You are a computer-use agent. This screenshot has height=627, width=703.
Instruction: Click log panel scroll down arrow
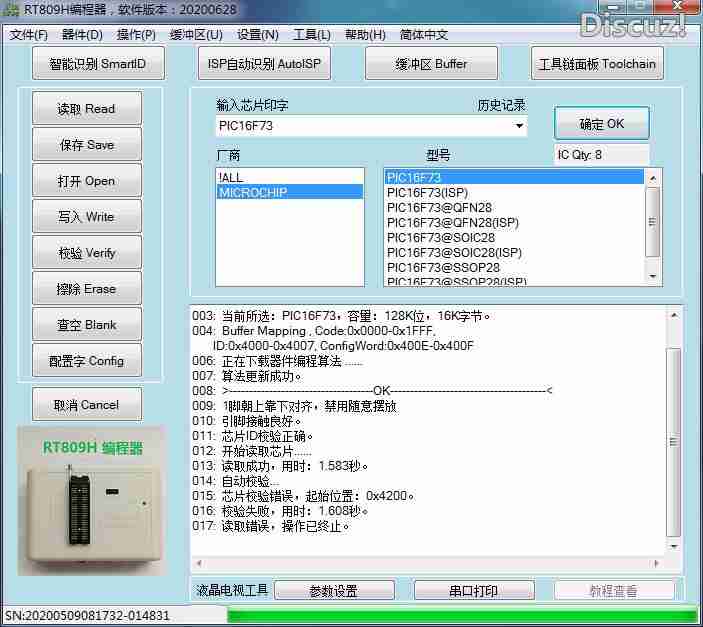[673, 546]
